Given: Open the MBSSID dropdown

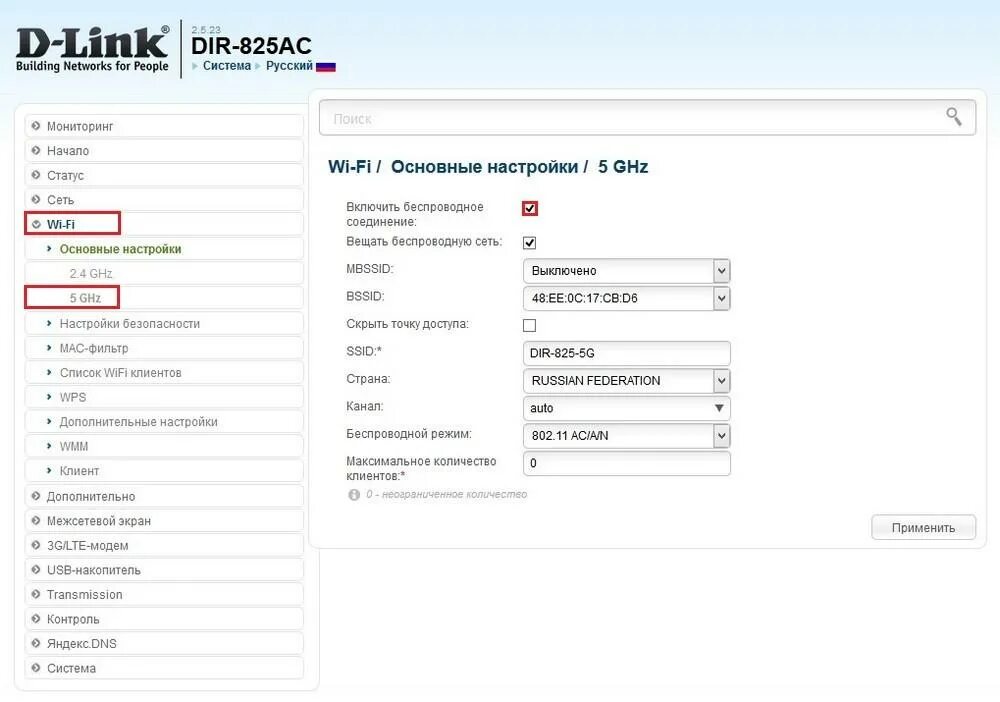Looking at the screenshot, I should 626,271.
